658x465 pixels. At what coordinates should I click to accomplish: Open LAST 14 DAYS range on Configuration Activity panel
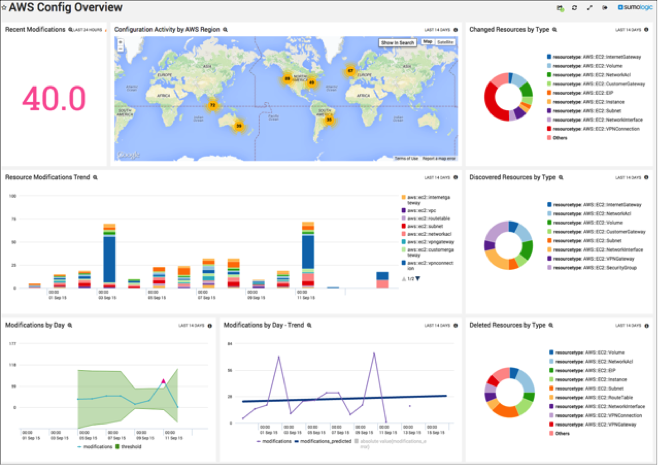(437, 30)
